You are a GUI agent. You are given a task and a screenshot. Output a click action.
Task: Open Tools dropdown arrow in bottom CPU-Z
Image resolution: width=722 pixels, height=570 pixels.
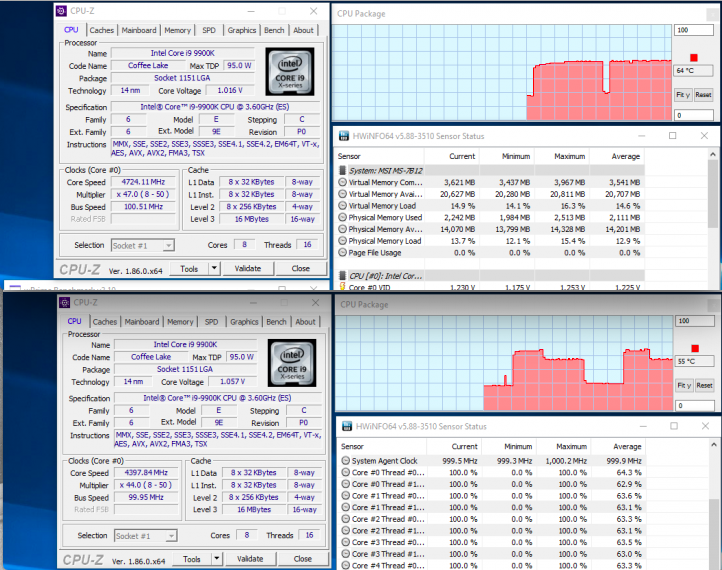(x=216, y=559)
